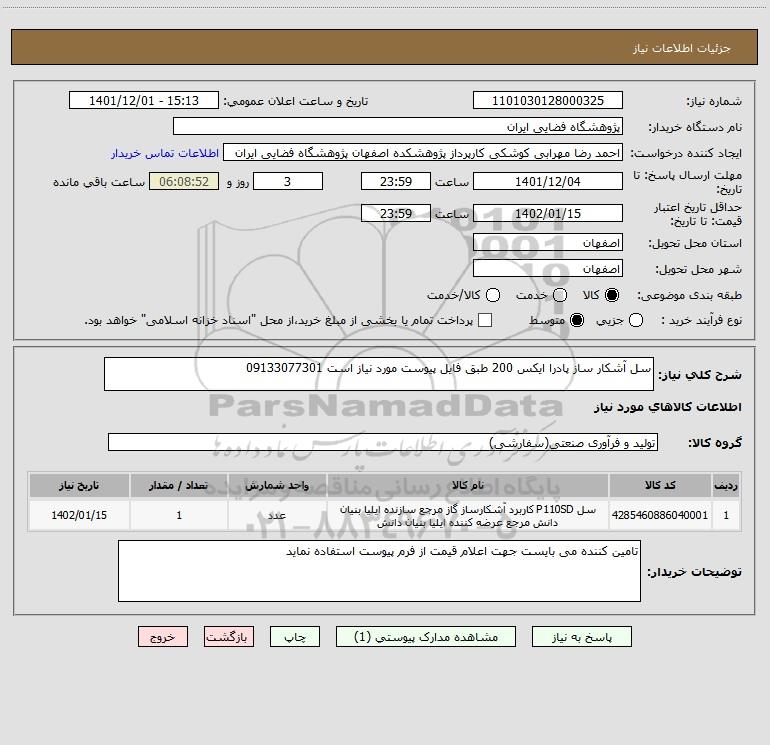The width and height of the screenshot is (770, 745).
Task: Click the ساعت باقی مانده label
Action: [x=99, y=182]
